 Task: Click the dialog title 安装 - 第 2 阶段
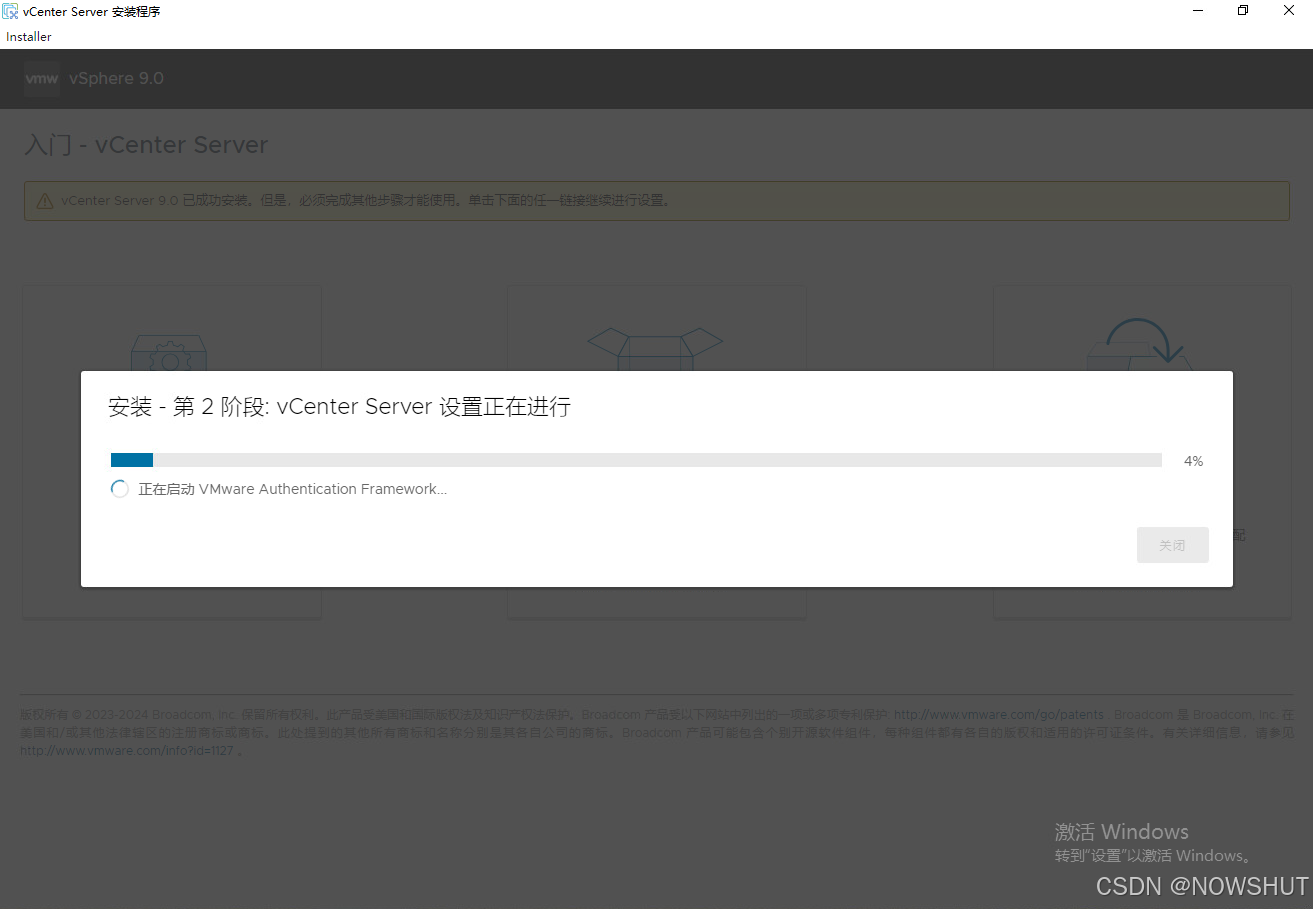pos(339,407)
